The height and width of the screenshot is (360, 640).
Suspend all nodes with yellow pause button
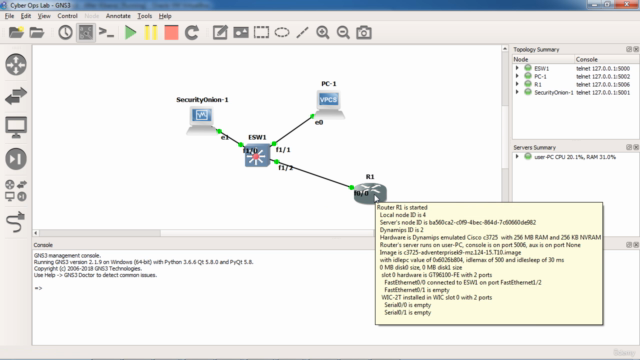pyautogui.click(x=151, y=32)
